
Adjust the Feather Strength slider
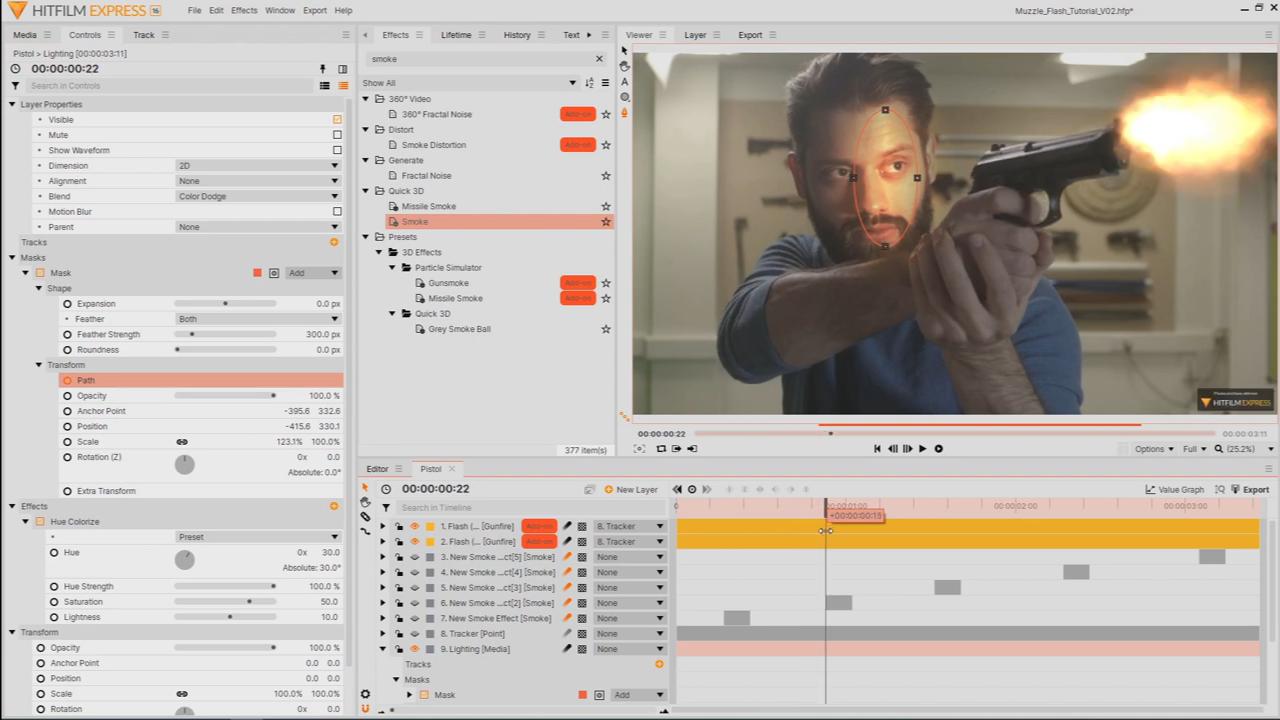(x=225, y=334)
